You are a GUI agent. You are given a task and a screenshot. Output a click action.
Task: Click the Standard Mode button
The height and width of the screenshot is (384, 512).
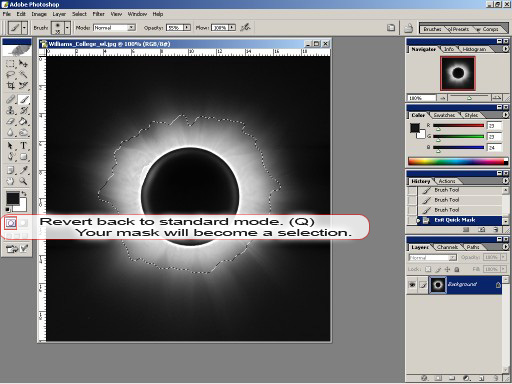tap(11, 223)
